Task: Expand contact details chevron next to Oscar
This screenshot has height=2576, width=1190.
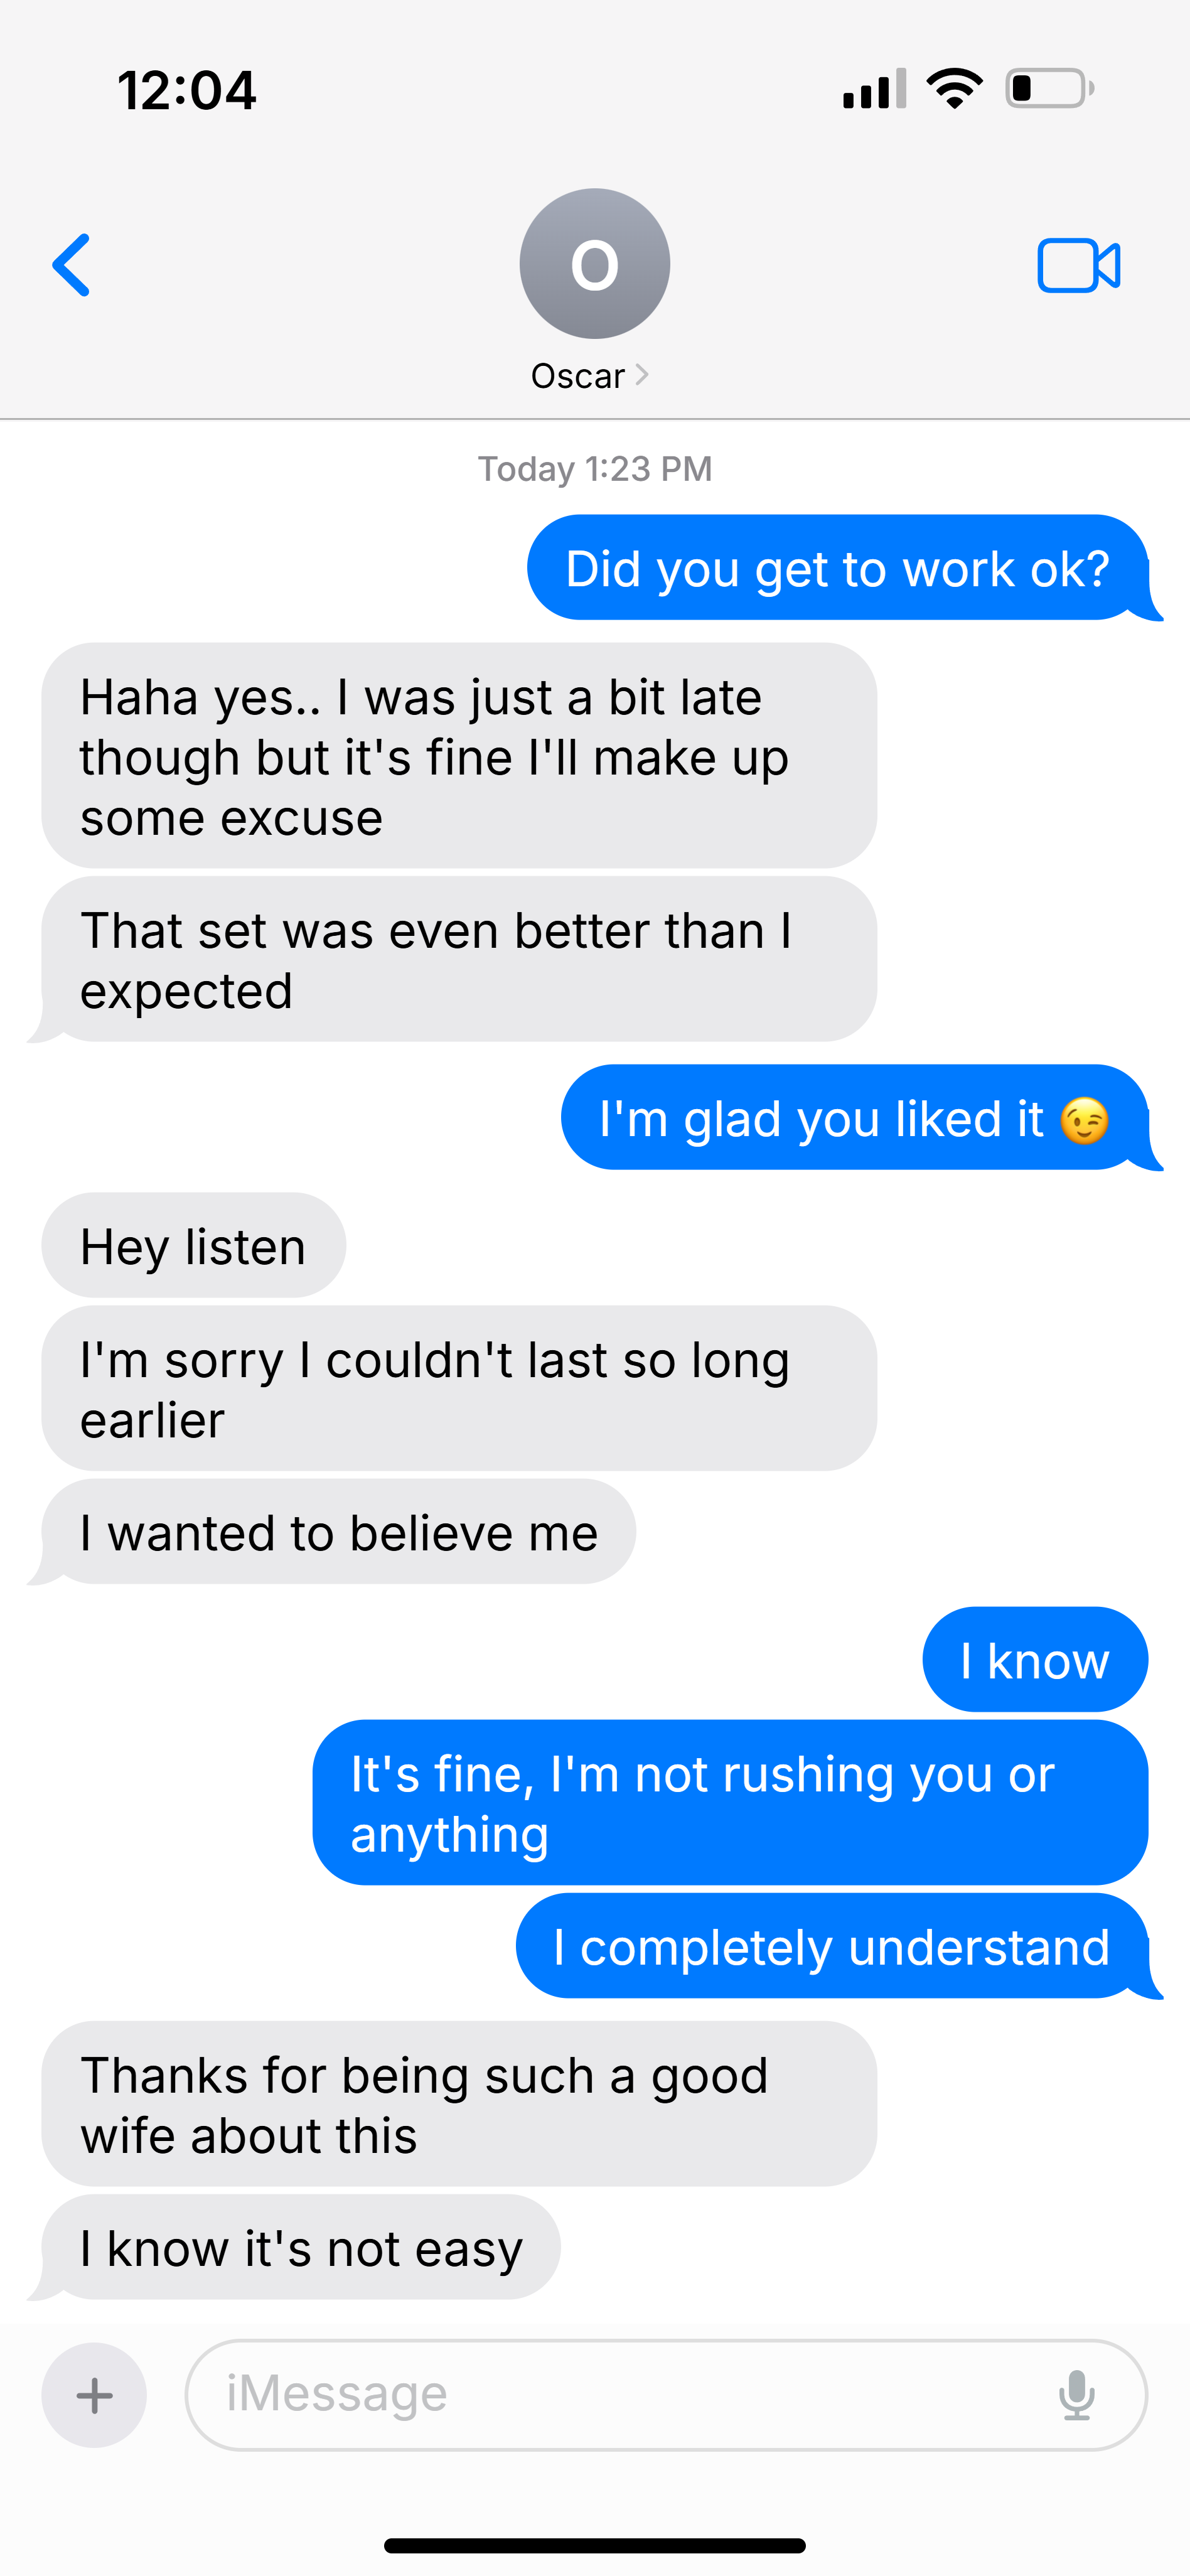Action: click(642, 375)
